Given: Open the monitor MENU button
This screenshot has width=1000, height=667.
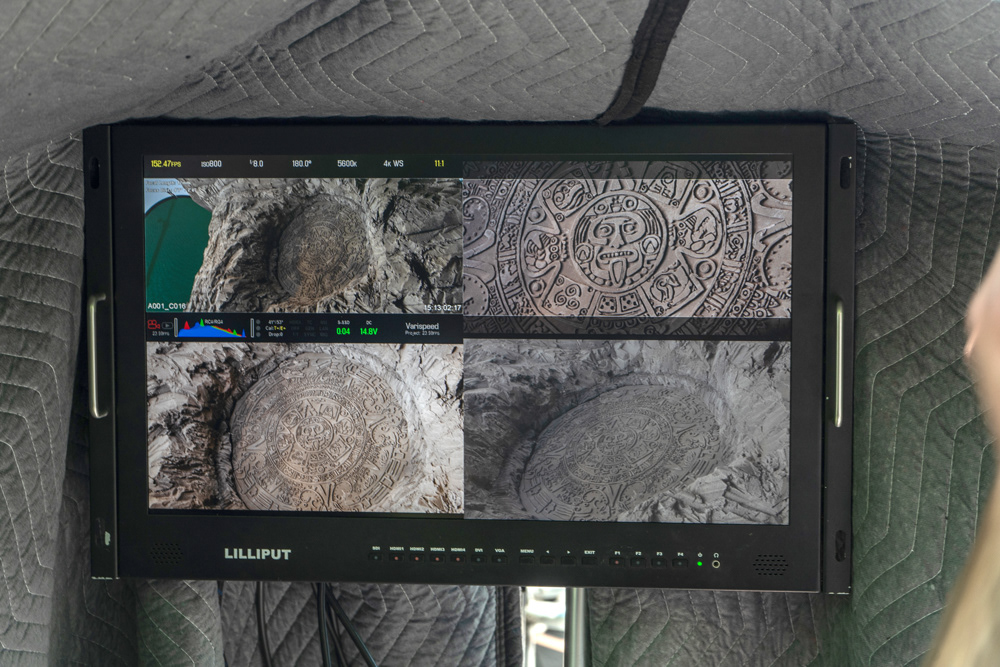Looking at the screenshot, I should tap(527, 560).
